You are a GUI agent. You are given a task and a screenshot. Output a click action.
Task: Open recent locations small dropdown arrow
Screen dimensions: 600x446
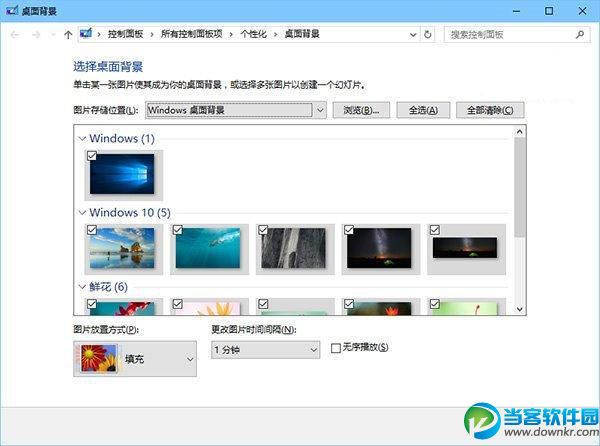pos(53,35)
